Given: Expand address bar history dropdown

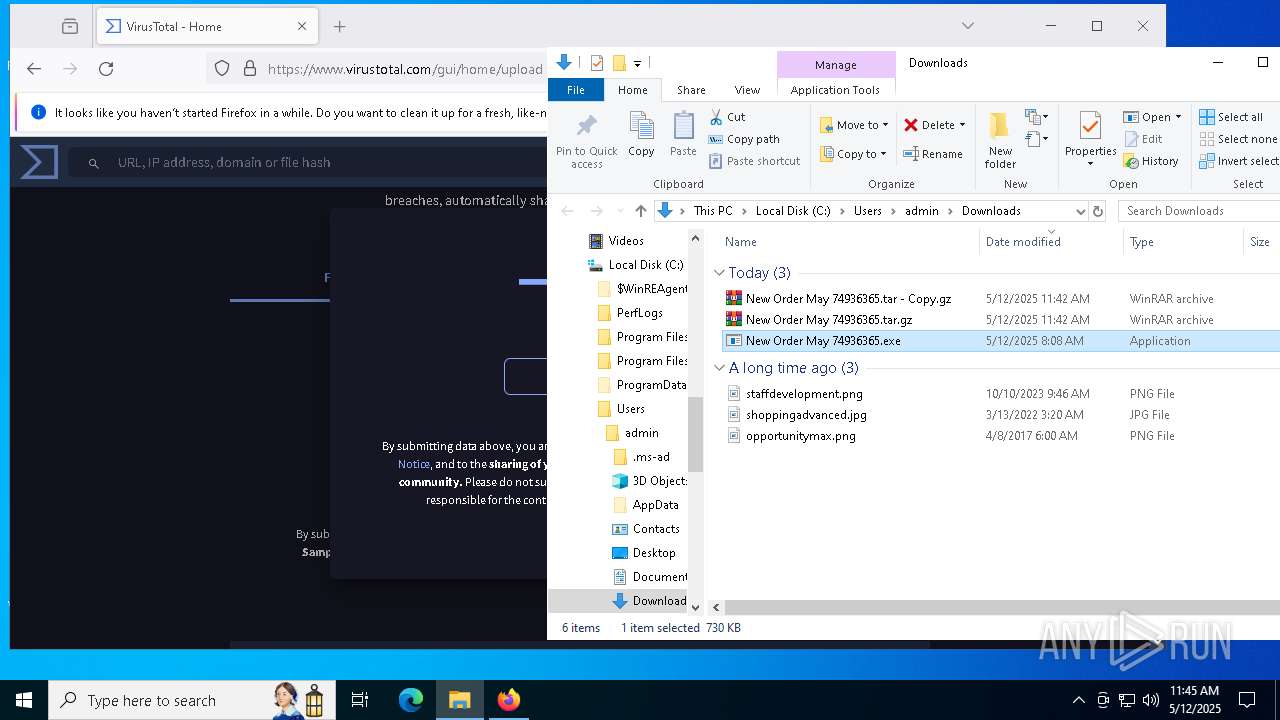Looking at the screenshot, I should (1080, 211).
